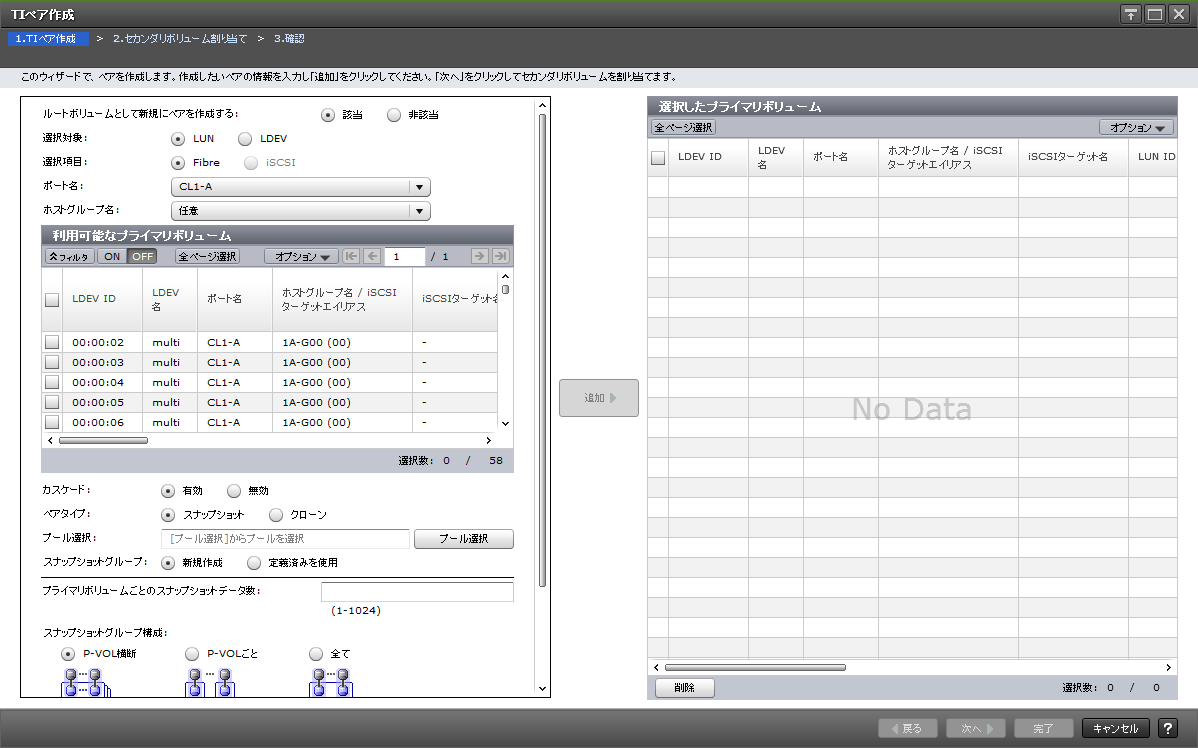Choose クローン as the pair type
1198x748 pixels.
275,514
